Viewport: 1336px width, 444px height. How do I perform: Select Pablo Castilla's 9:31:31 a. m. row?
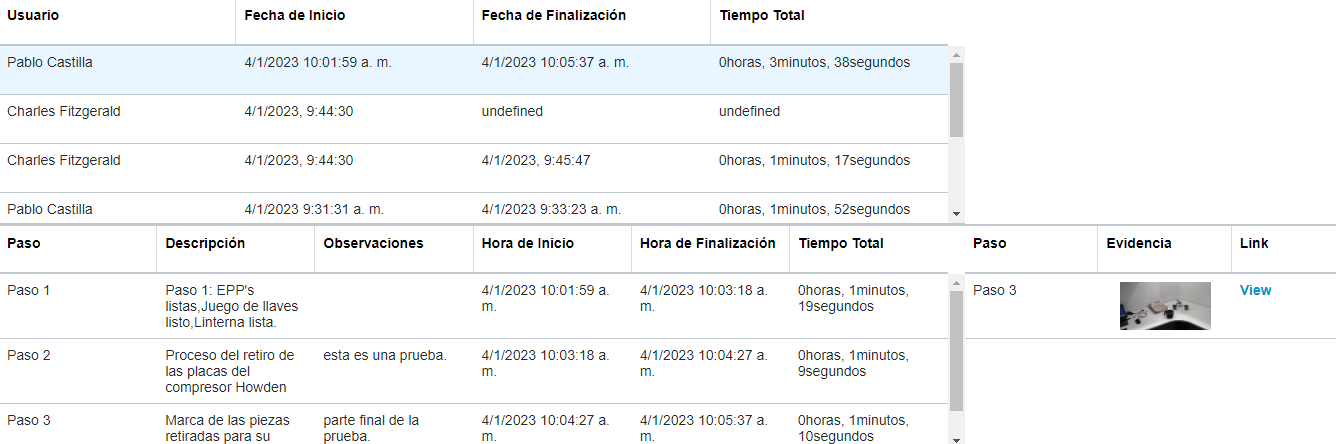tap(474, 209)
